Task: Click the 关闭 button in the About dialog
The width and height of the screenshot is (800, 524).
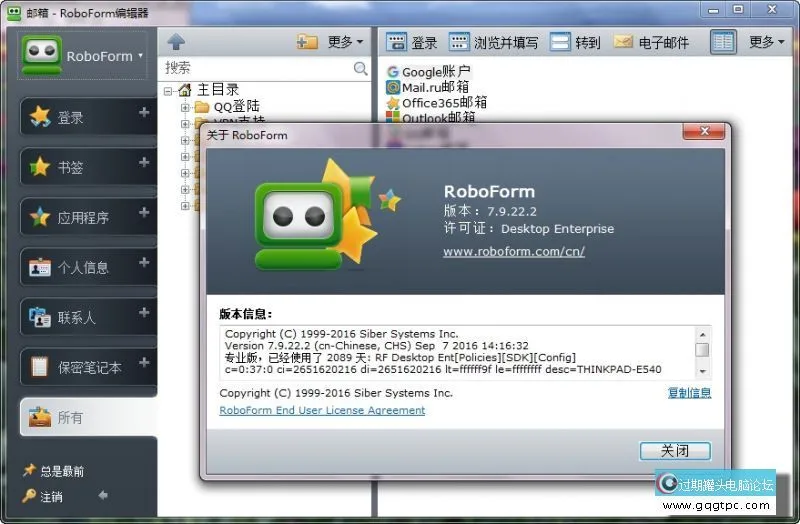Action: (x=675, y=450)
